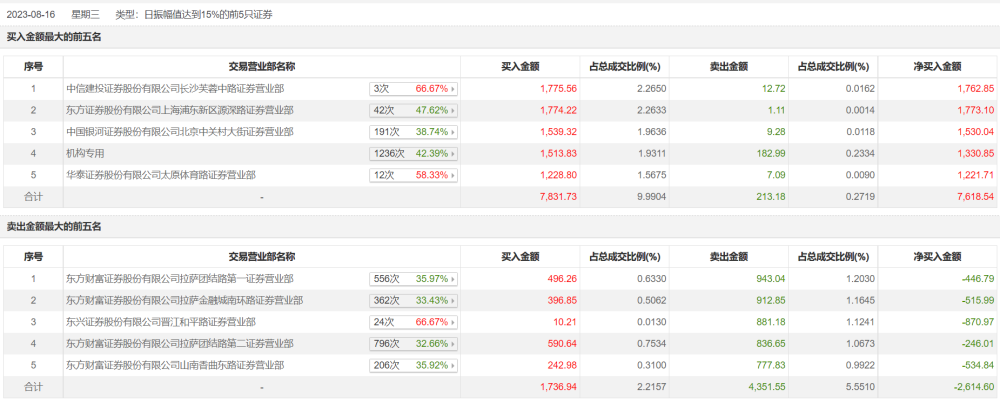Expand the 42次 47.62% badge

(x=413, y=110)
